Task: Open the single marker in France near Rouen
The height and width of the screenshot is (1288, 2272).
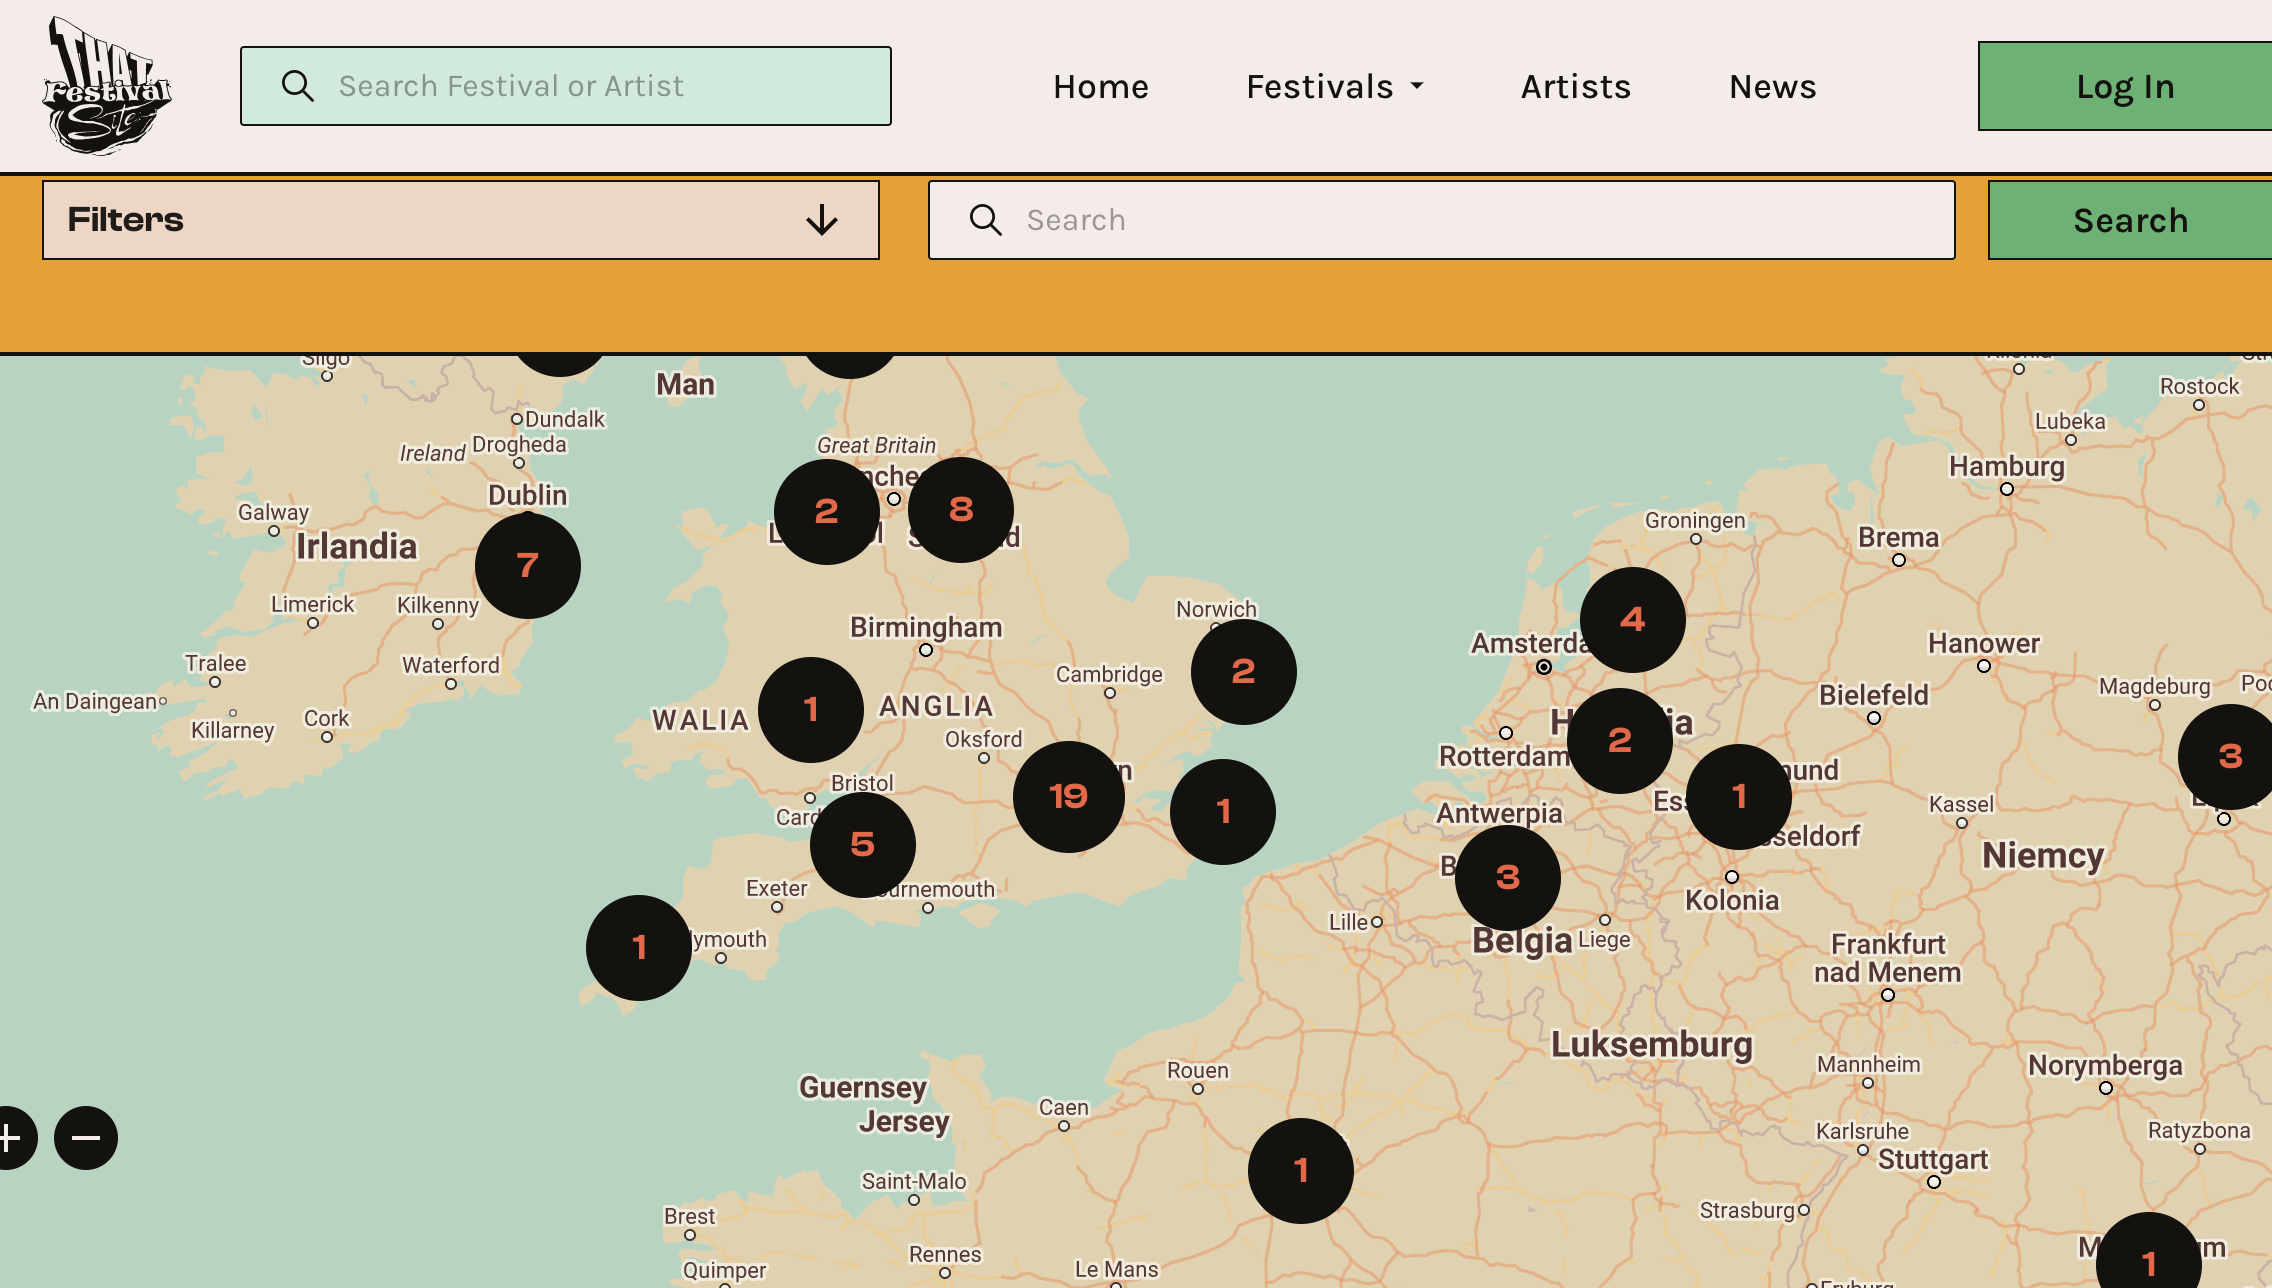Action: coord(1301,1171)
